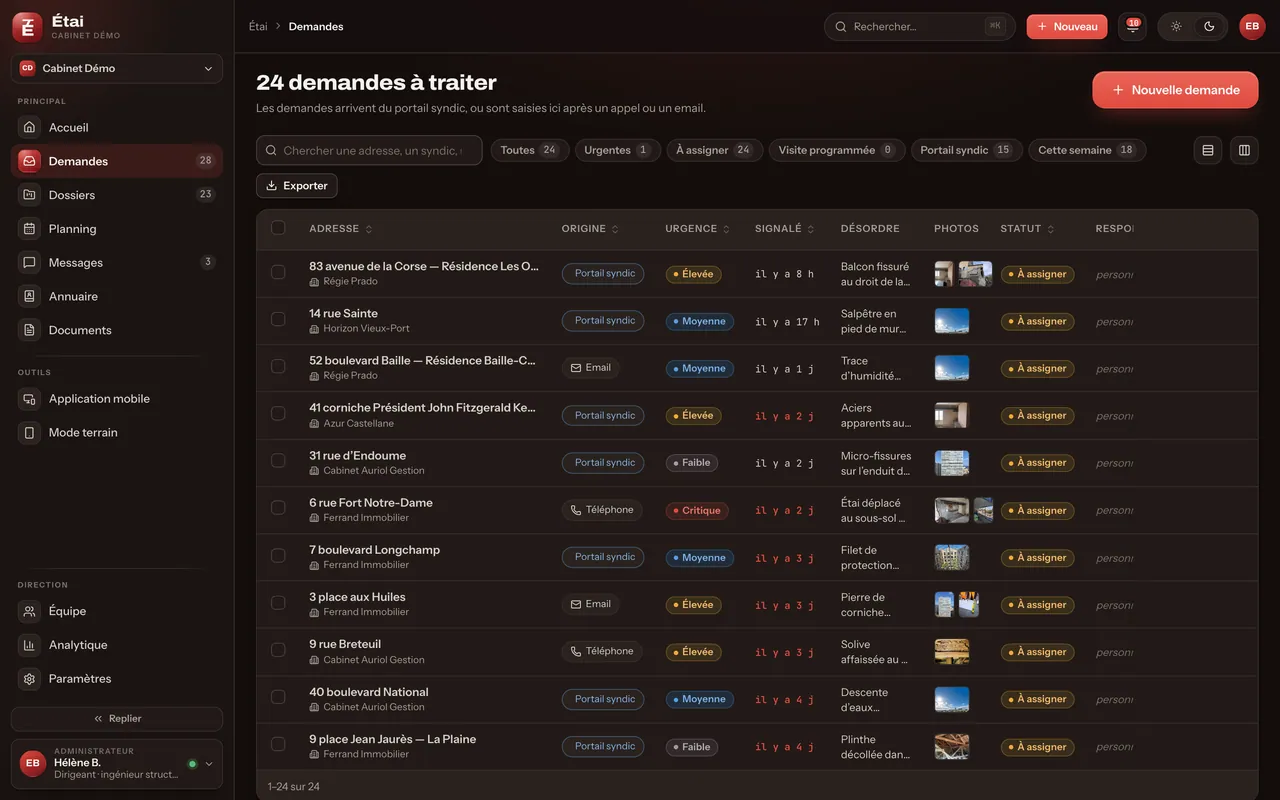
Task: Click the Étai logo icon
Action: (x=27, y=27)
